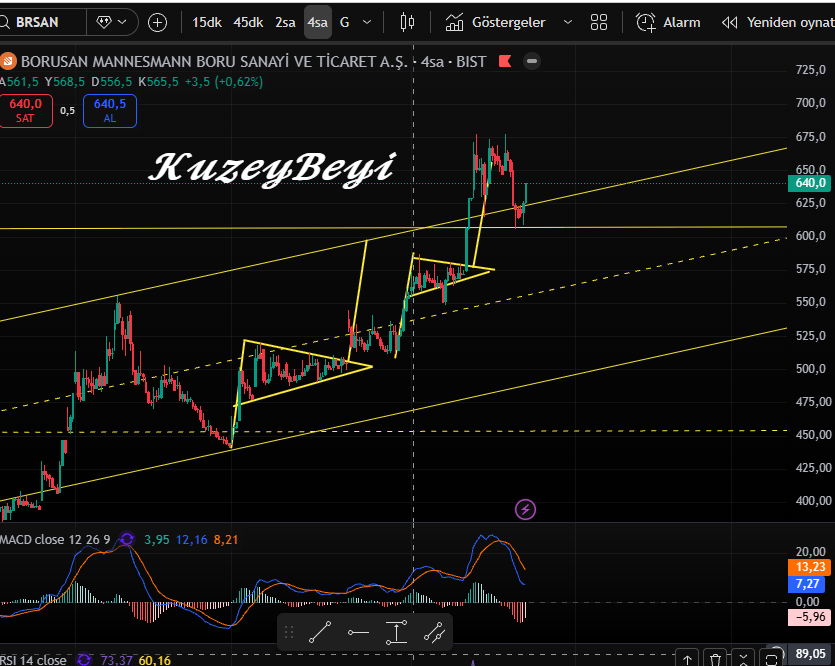Open the BRSAN symbol search box
The height and width of the screenshot is (666, 835).
pyautogui.click(x=43, y=22)
